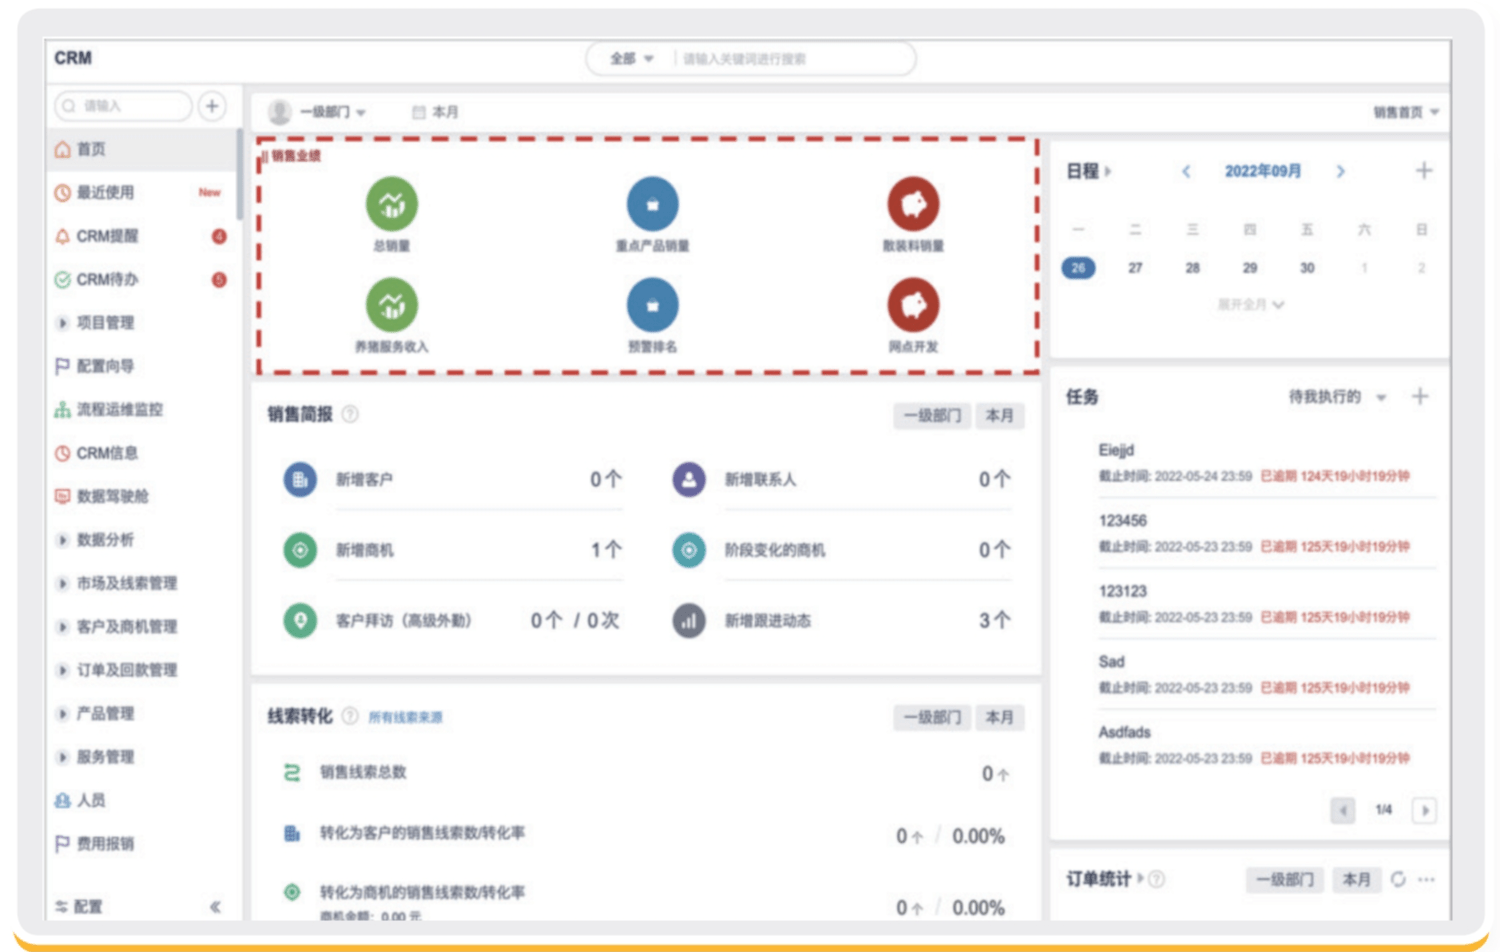This screenshot has width=1500, height=952.
Task: Open the task named Asdfads
Action: (1124, 732)
